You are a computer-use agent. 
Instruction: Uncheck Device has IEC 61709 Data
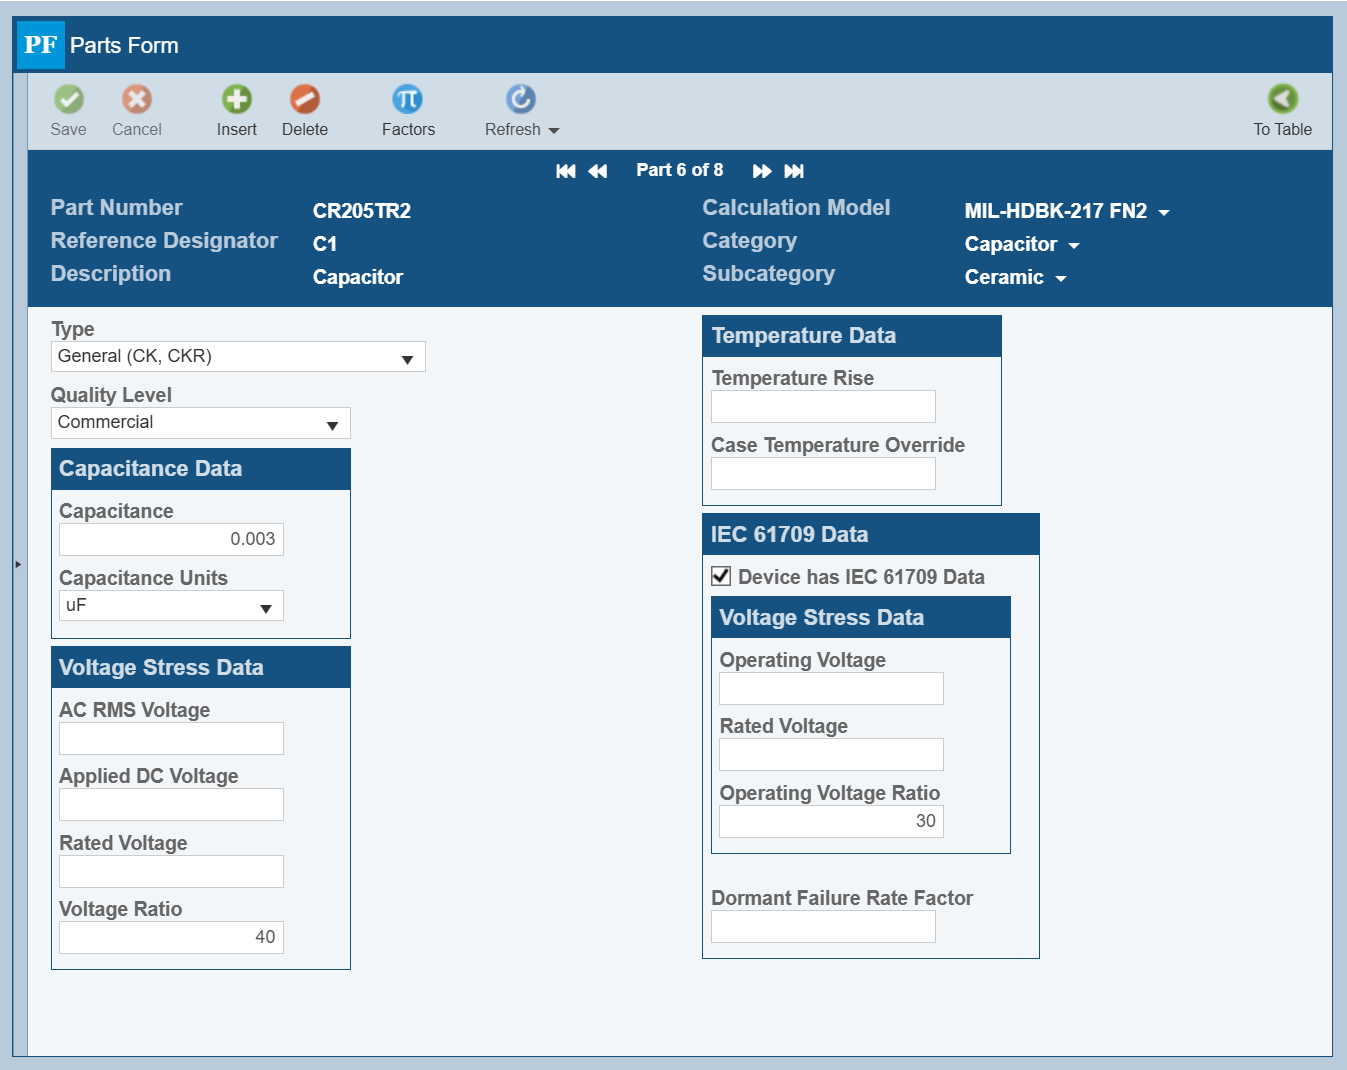(x=721, y=576)
